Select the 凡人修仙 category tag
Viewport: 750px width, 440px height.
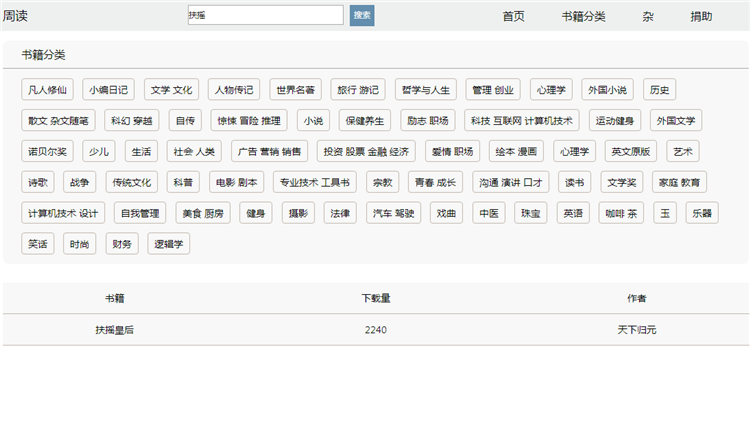[47, 90]
